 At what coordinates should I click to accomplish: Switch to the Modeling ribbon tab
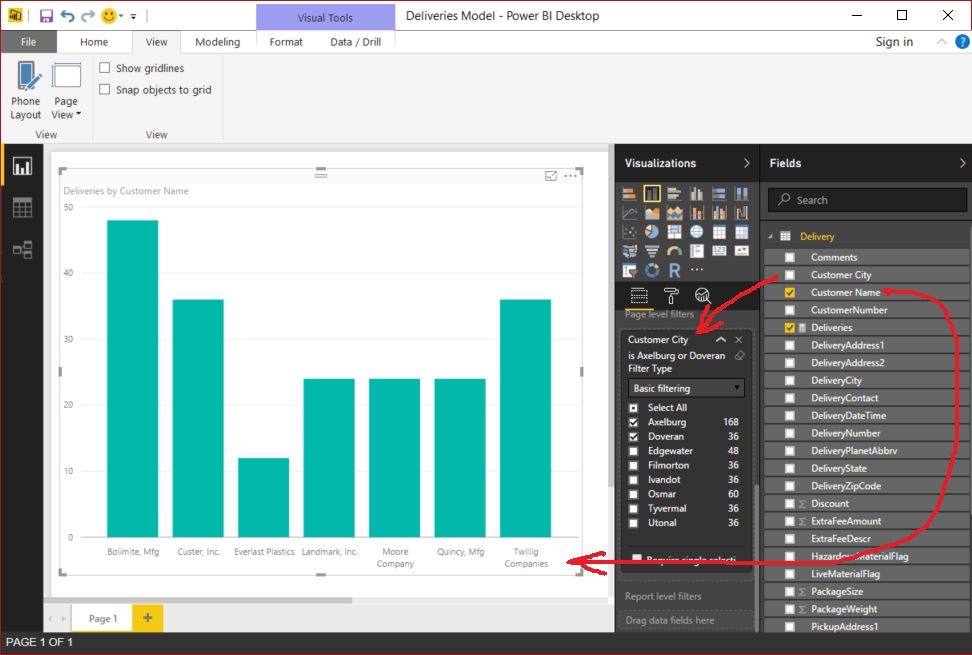pyautogui.click(x=218, y=42)
